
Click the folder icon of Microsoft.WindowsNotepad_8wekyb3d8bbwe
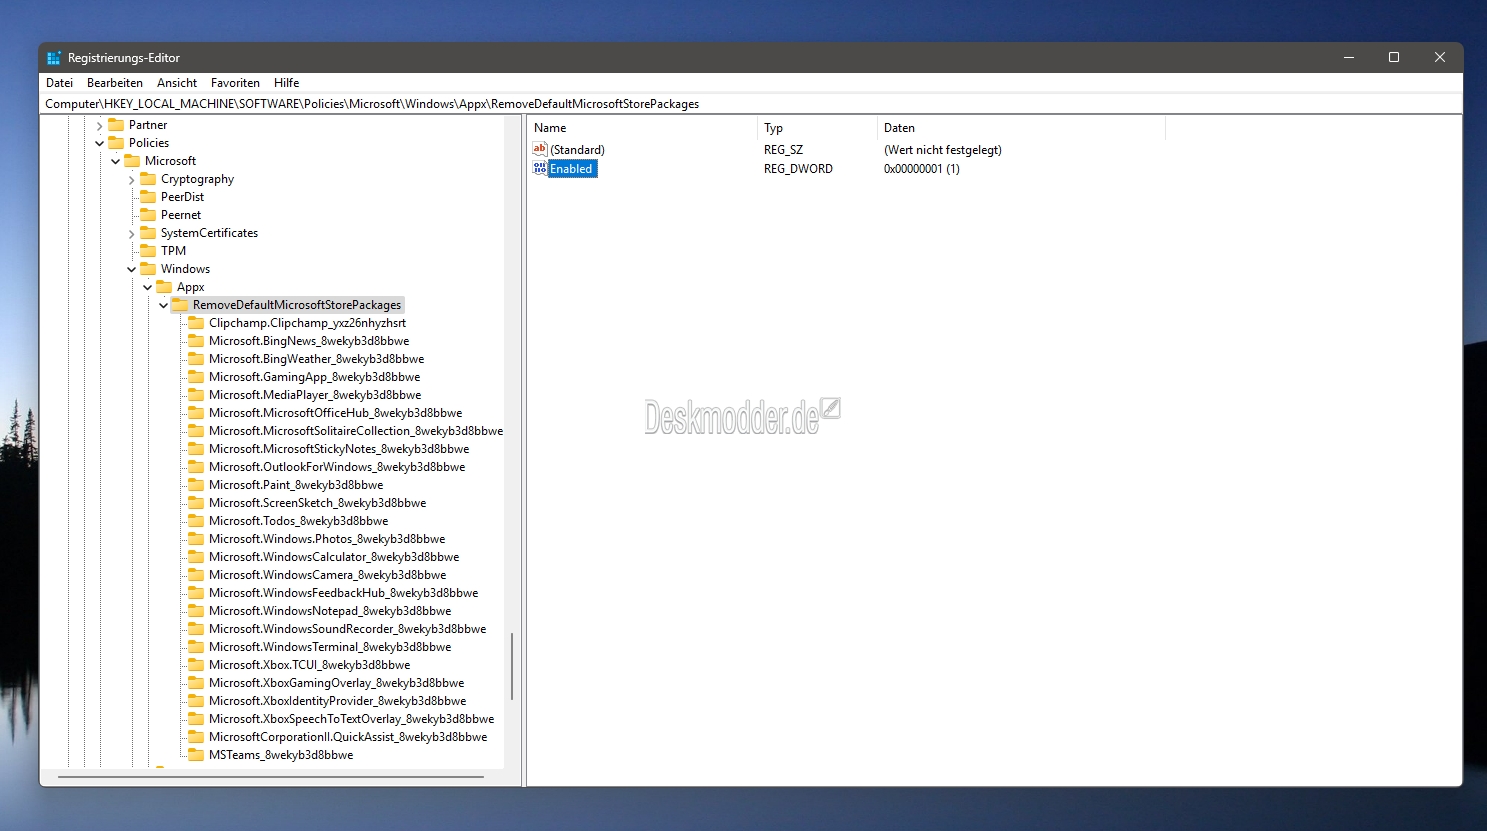point(196,611)
